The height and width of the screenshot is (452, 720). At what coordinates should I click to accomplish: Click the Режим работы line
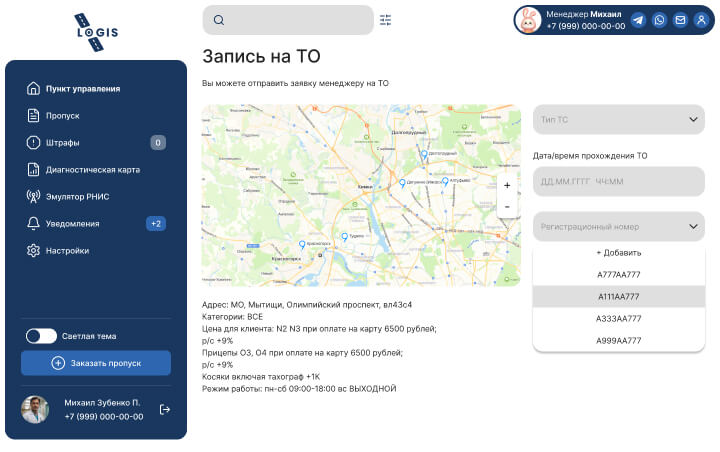point(299,389)
